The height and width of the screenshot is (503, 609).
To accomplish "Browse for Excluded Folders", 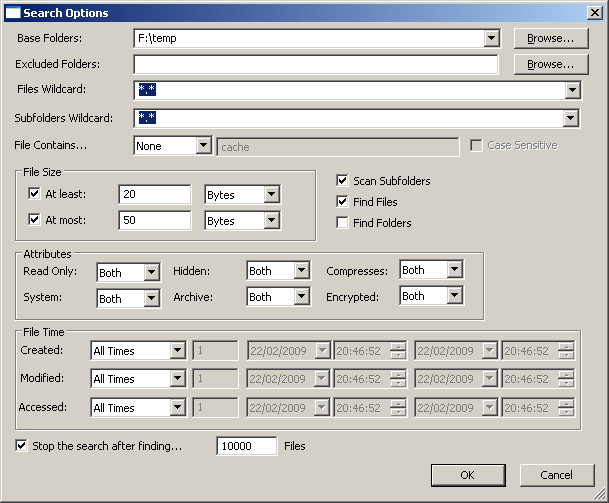I will click(551, 64).
